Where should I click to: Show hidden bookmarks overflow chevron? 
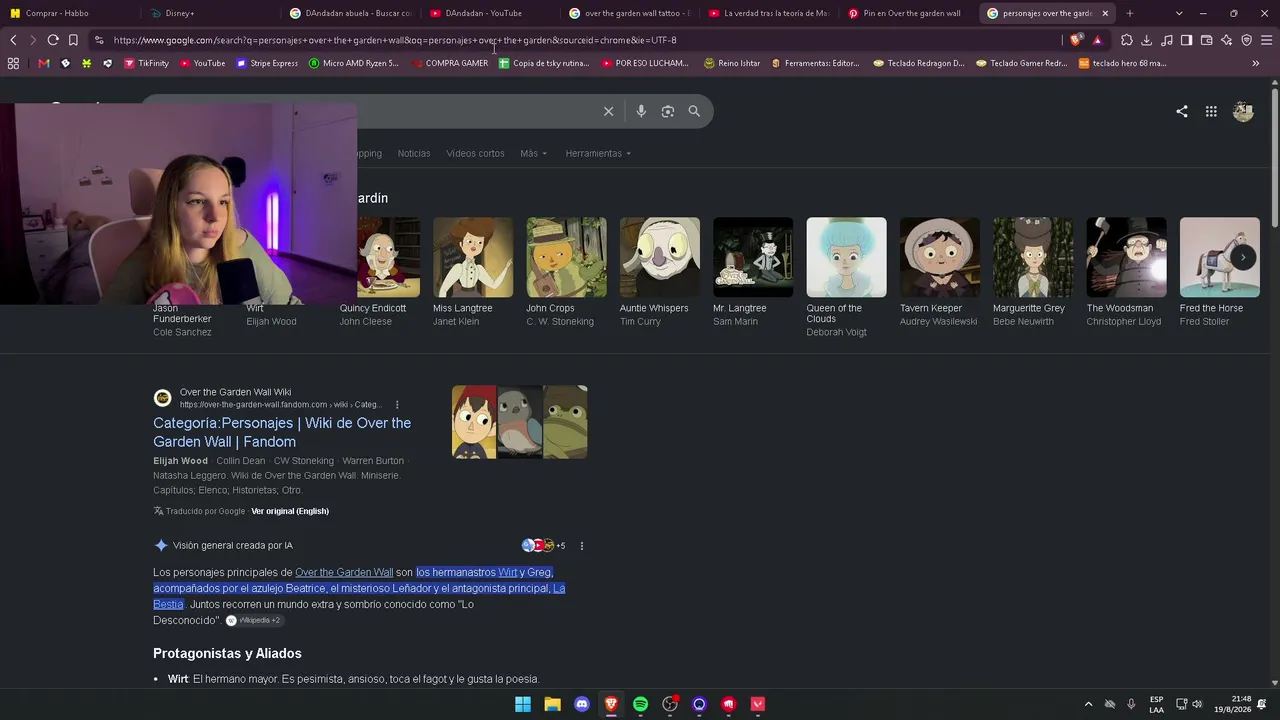click(1255, 63)
